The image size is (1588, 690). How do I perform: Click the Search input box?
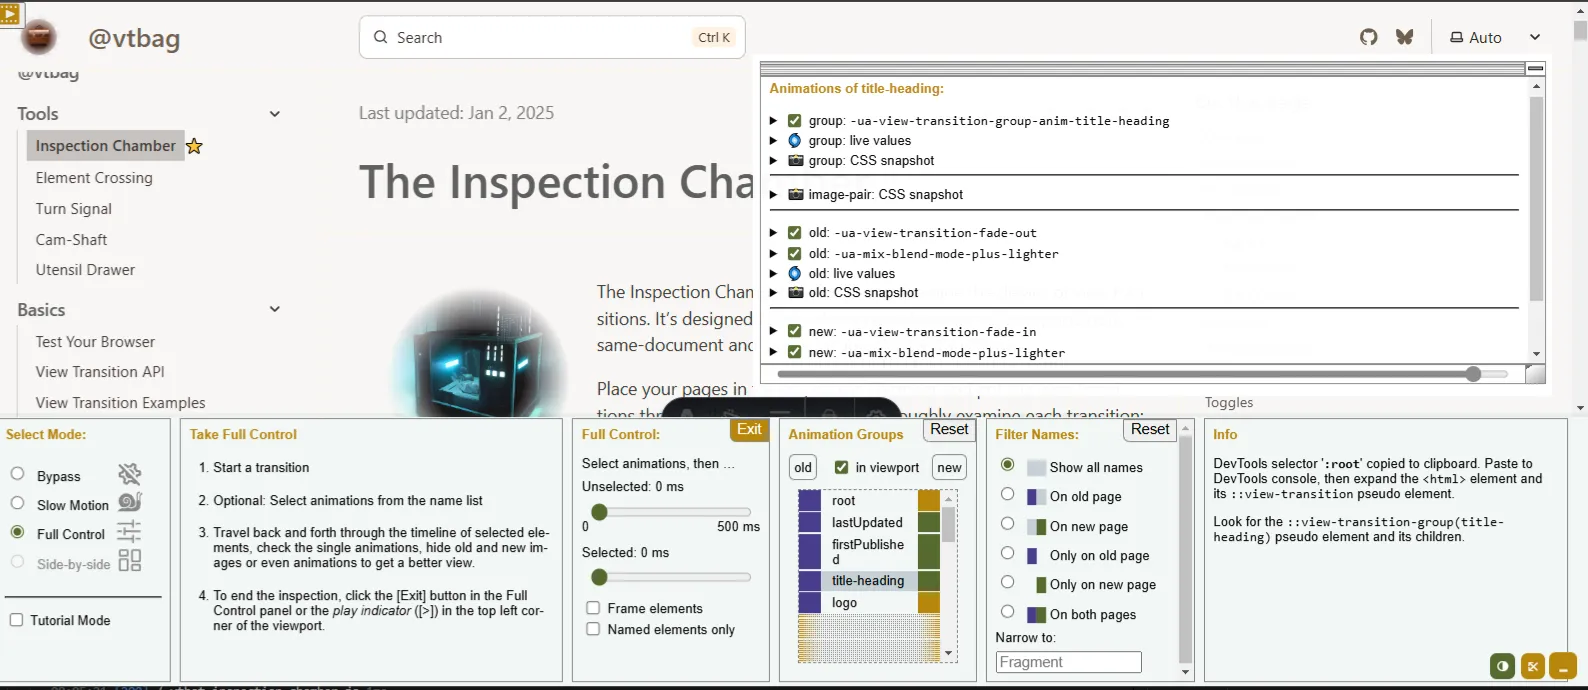tap(552, 37)
